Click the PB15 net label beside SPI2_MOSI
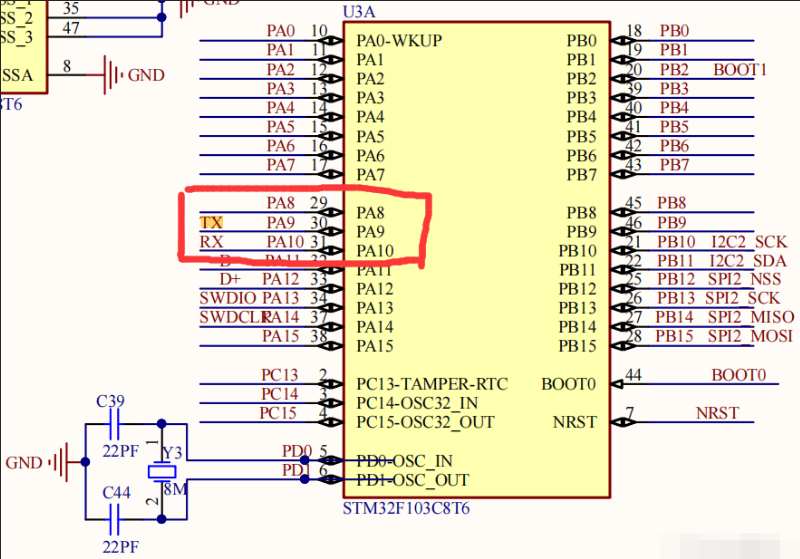Viewport: 800px width, 559px height. [x=674, y=336]
